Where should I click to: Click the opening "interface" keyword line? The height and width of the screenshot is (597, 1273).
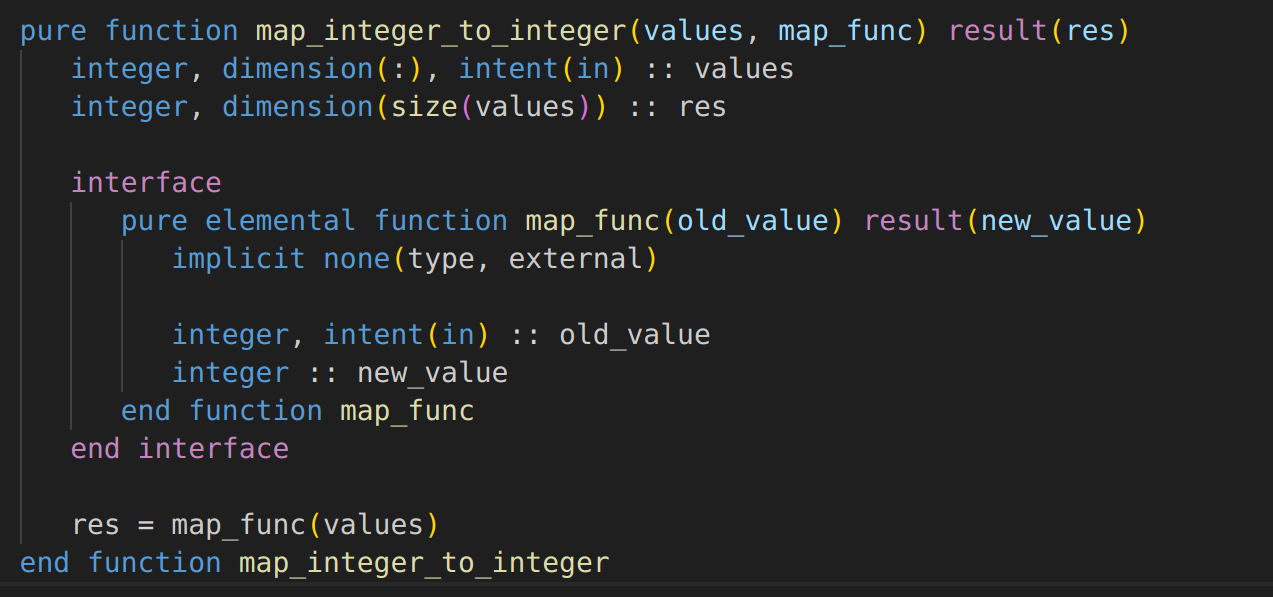pos(146,183)
